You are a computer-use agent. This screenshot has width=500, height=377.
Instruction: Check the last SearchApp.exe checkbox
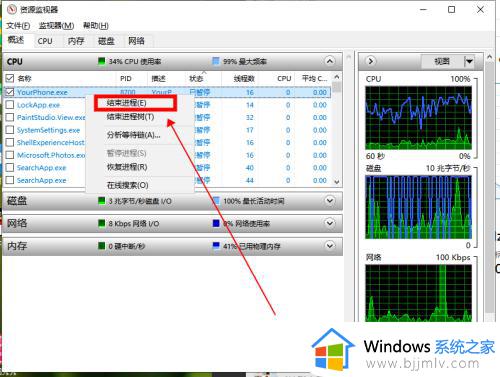10,180
